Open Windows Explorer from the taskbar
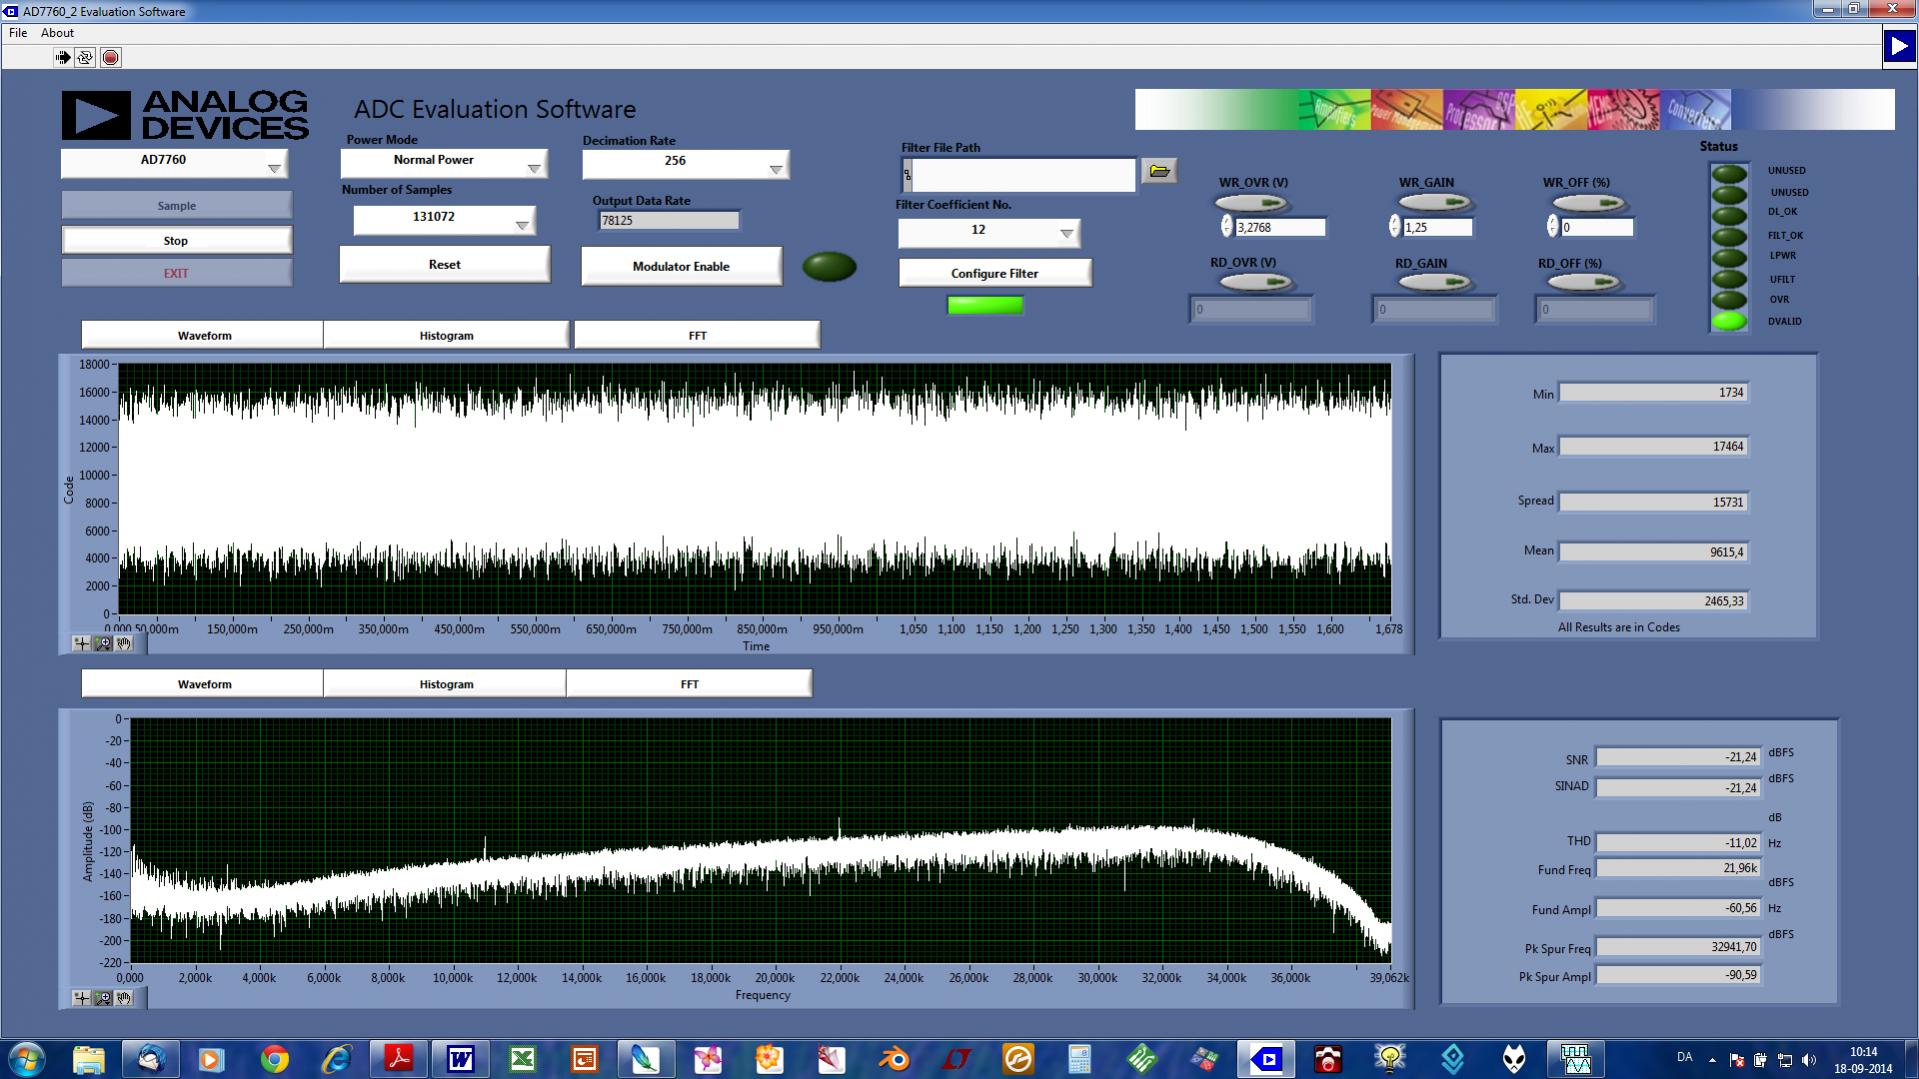The width and height of the screenshot is (1919, 1079). coord(89,1058)
